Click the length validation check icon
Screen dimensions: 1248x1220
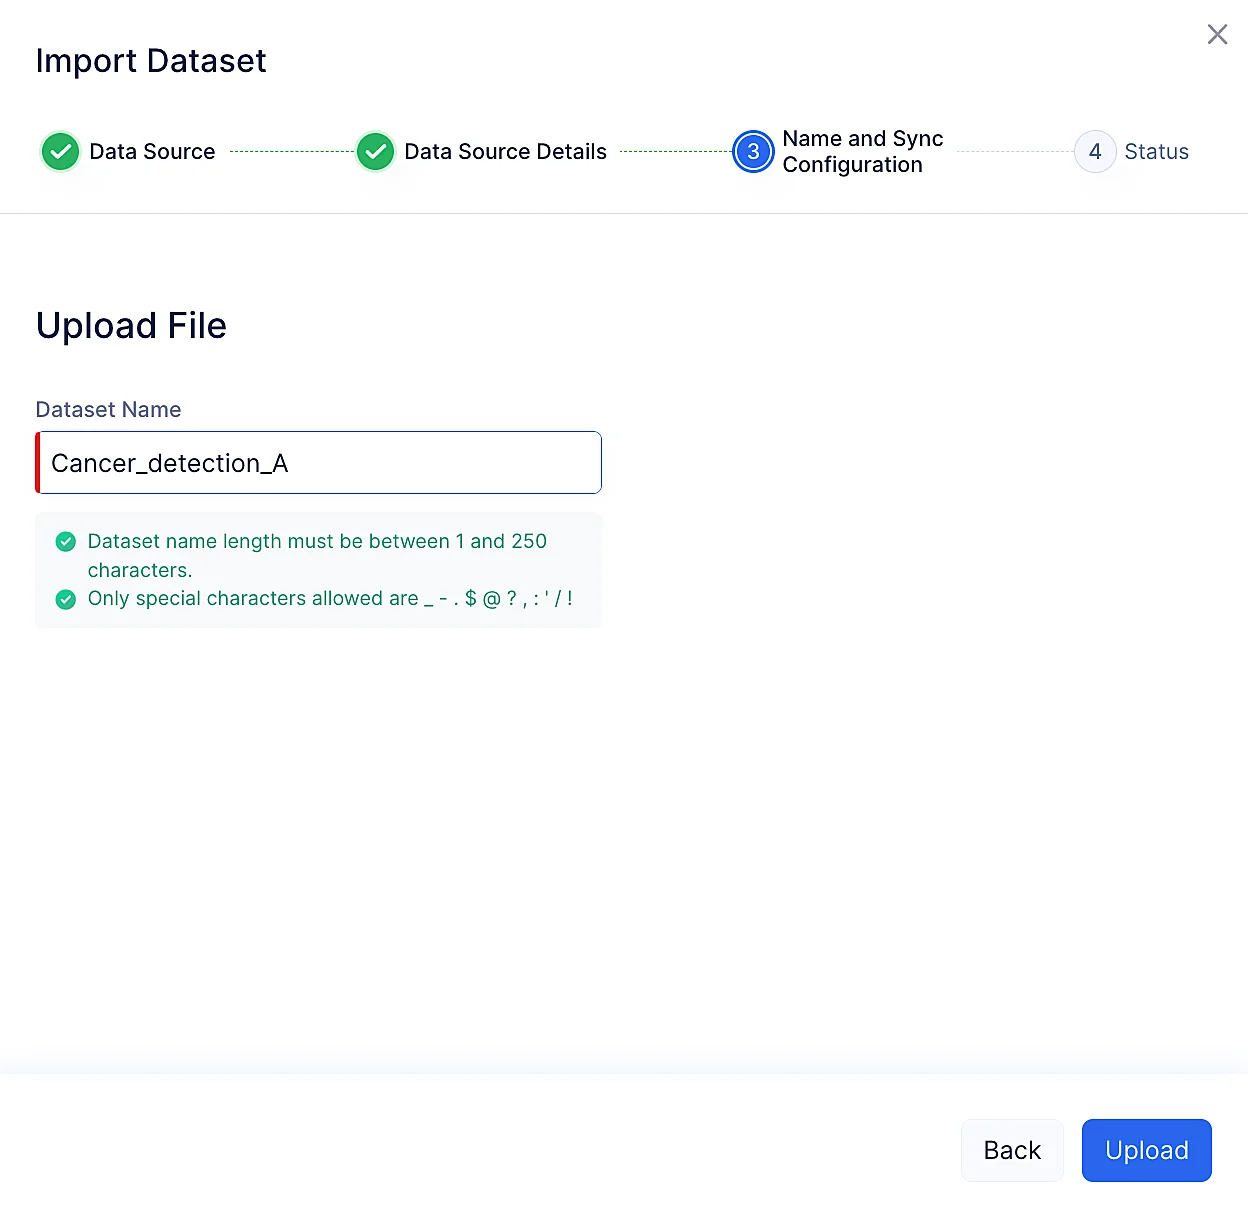click(x=66, y=542)
